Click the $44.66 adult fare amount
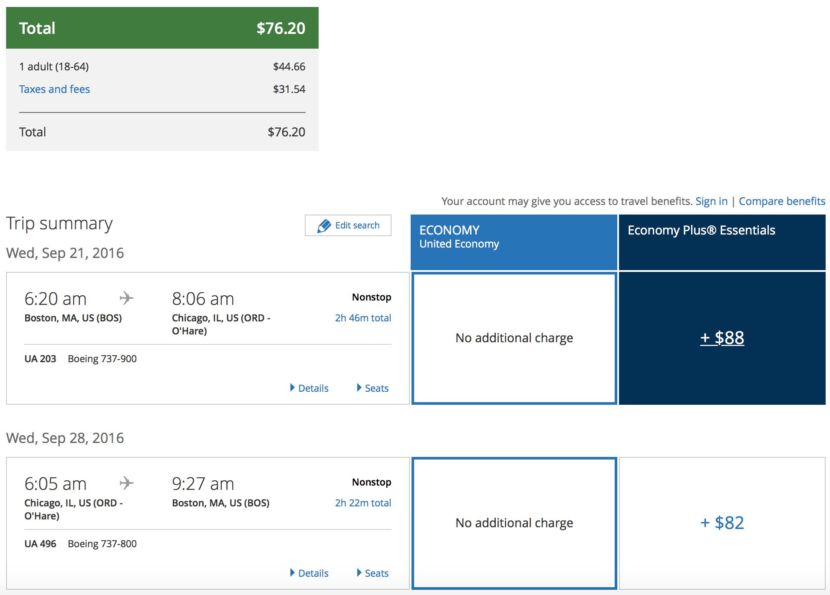Viewport: 830px width, 595px height. pyautogui.click(x=289, y=66)
